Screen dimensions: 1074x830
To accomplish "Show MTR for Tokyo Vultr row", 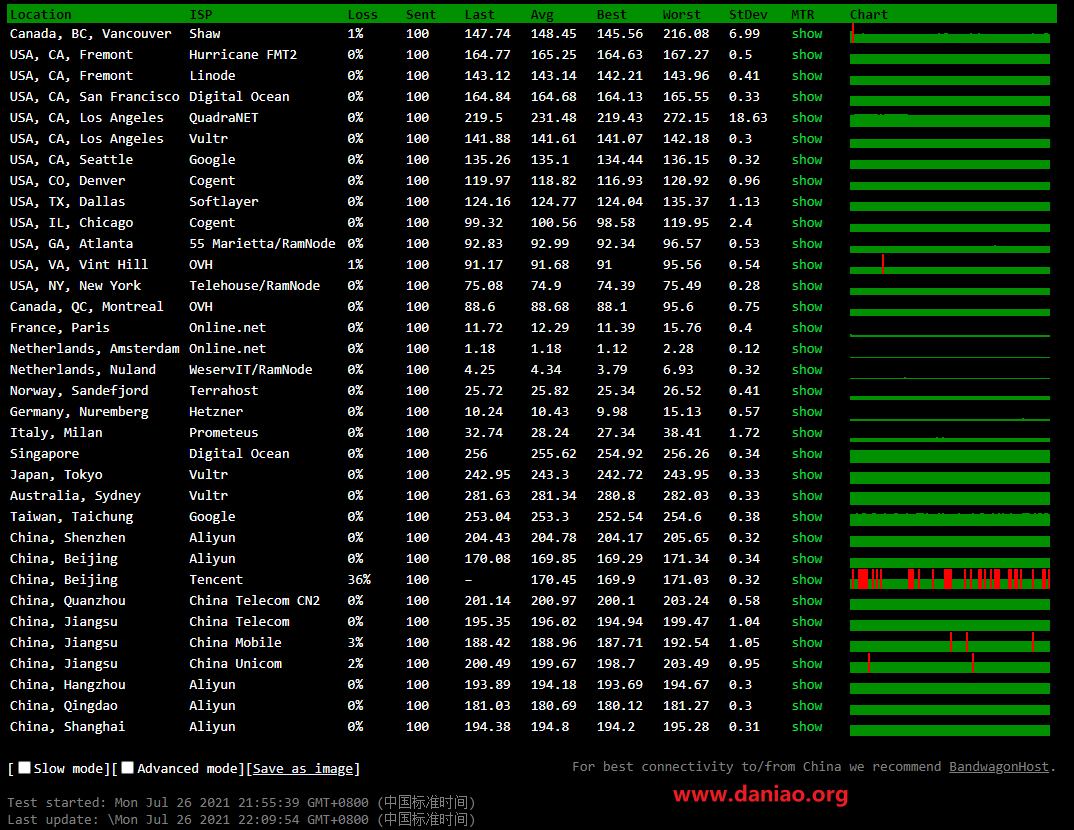I will point(807,475).
